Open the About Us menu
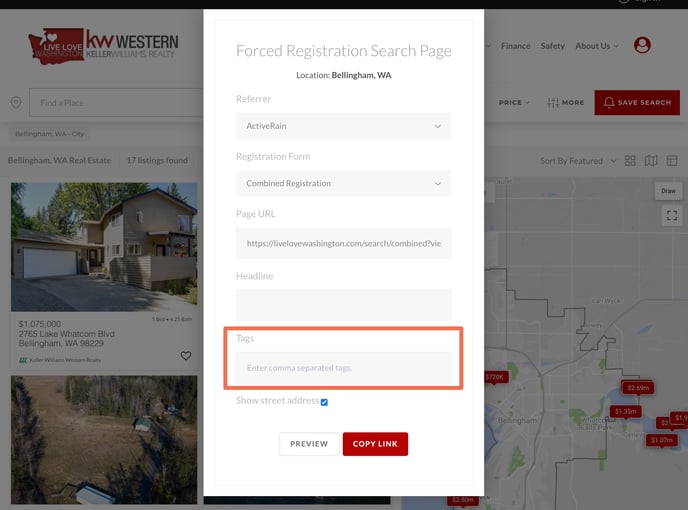Viewport: 688px width, 510px height. pyautogui.click(x=597, y=46)
